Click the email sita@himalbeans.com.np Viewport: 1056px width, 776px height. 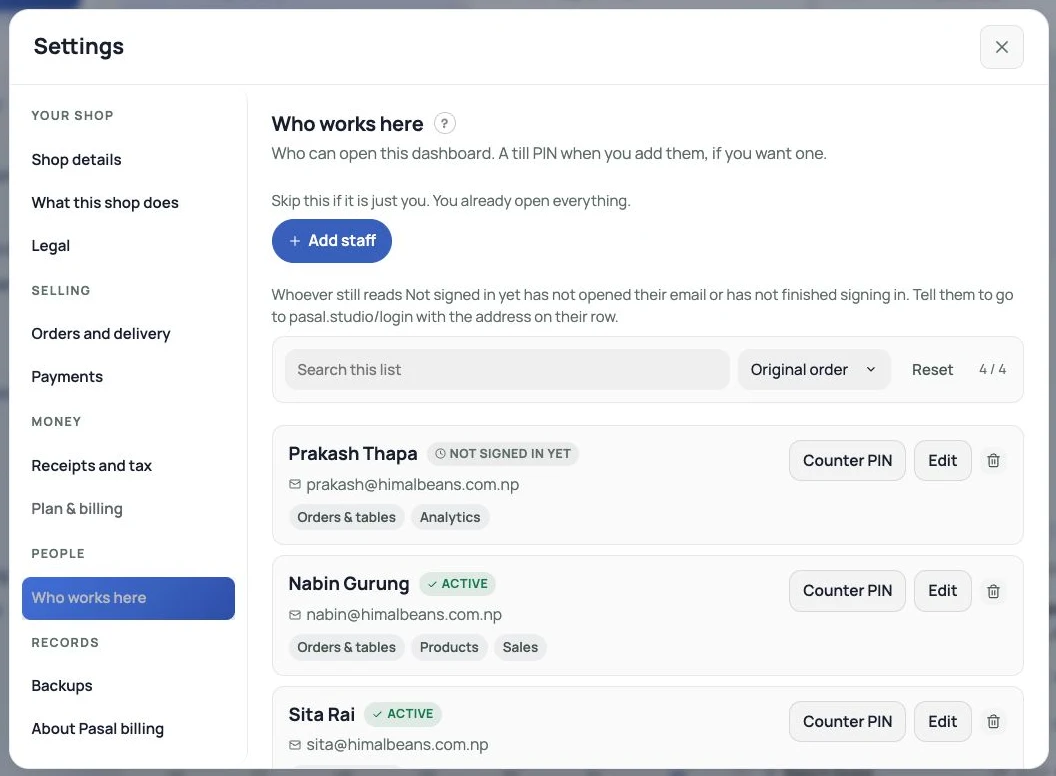coord(397,744)
